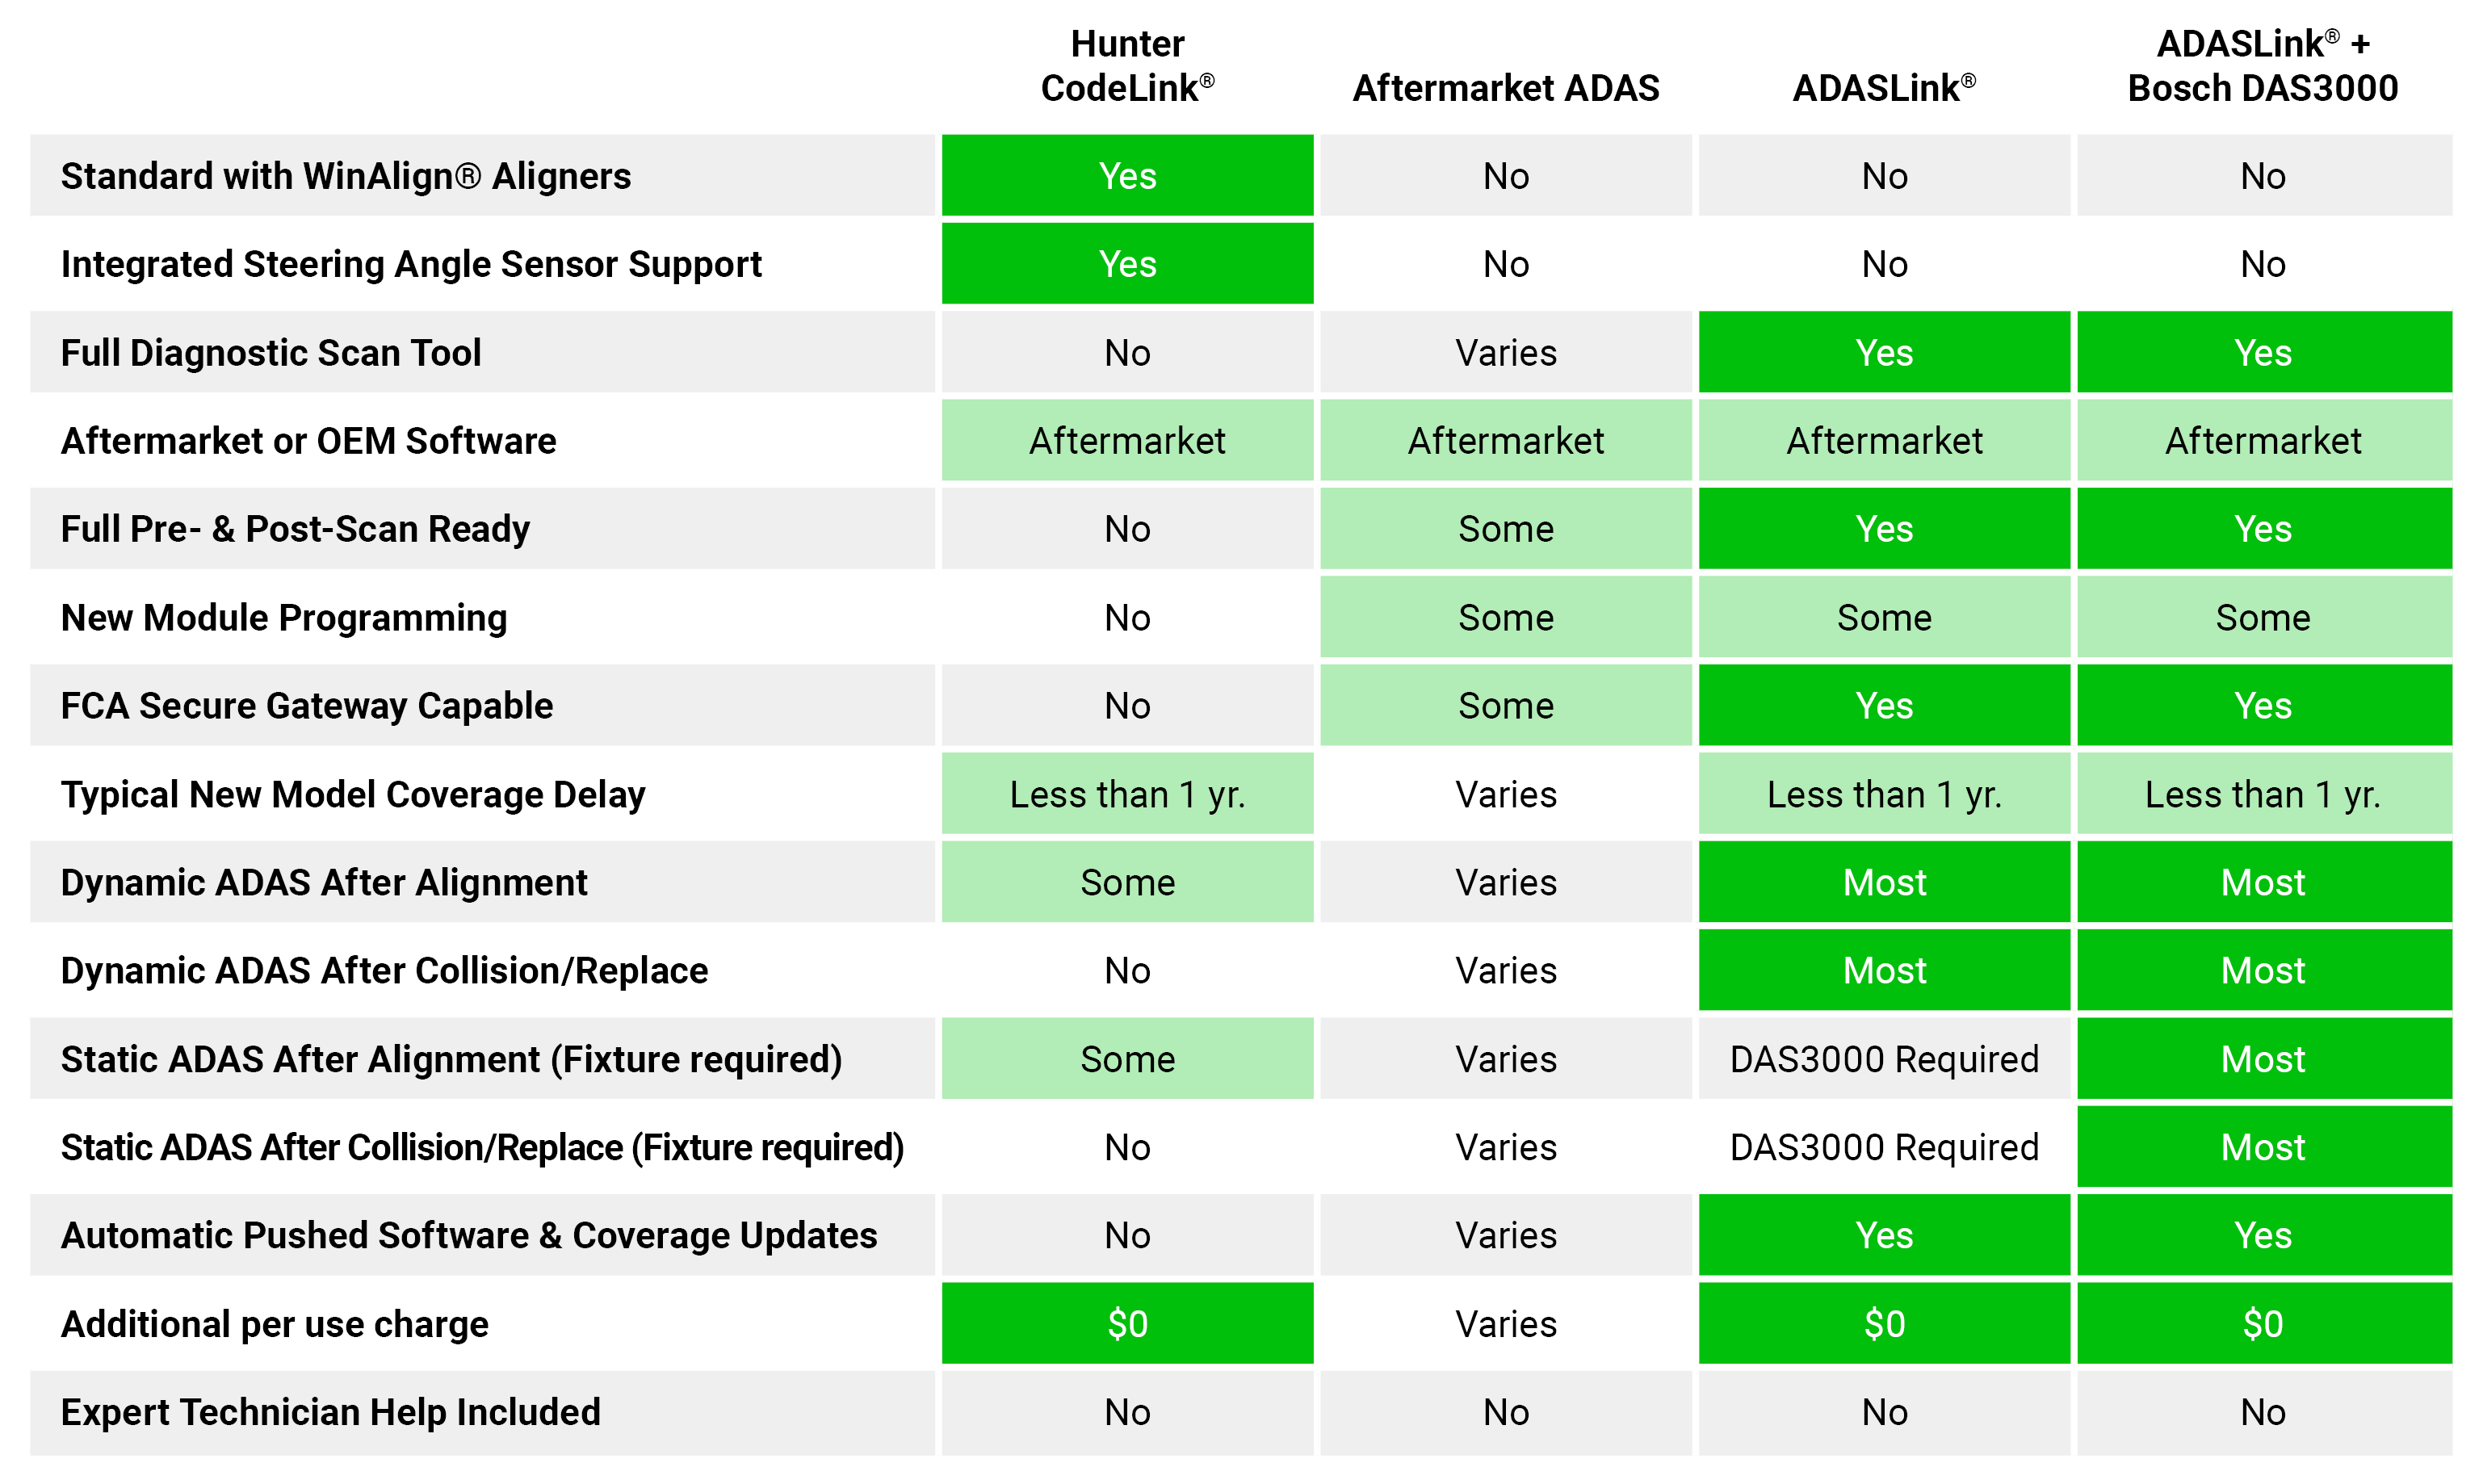Select the 'Full Diagnostic Scan Tool' row label
Image resolution: width=2483 pixels, height=1484 pixels.
271,353
